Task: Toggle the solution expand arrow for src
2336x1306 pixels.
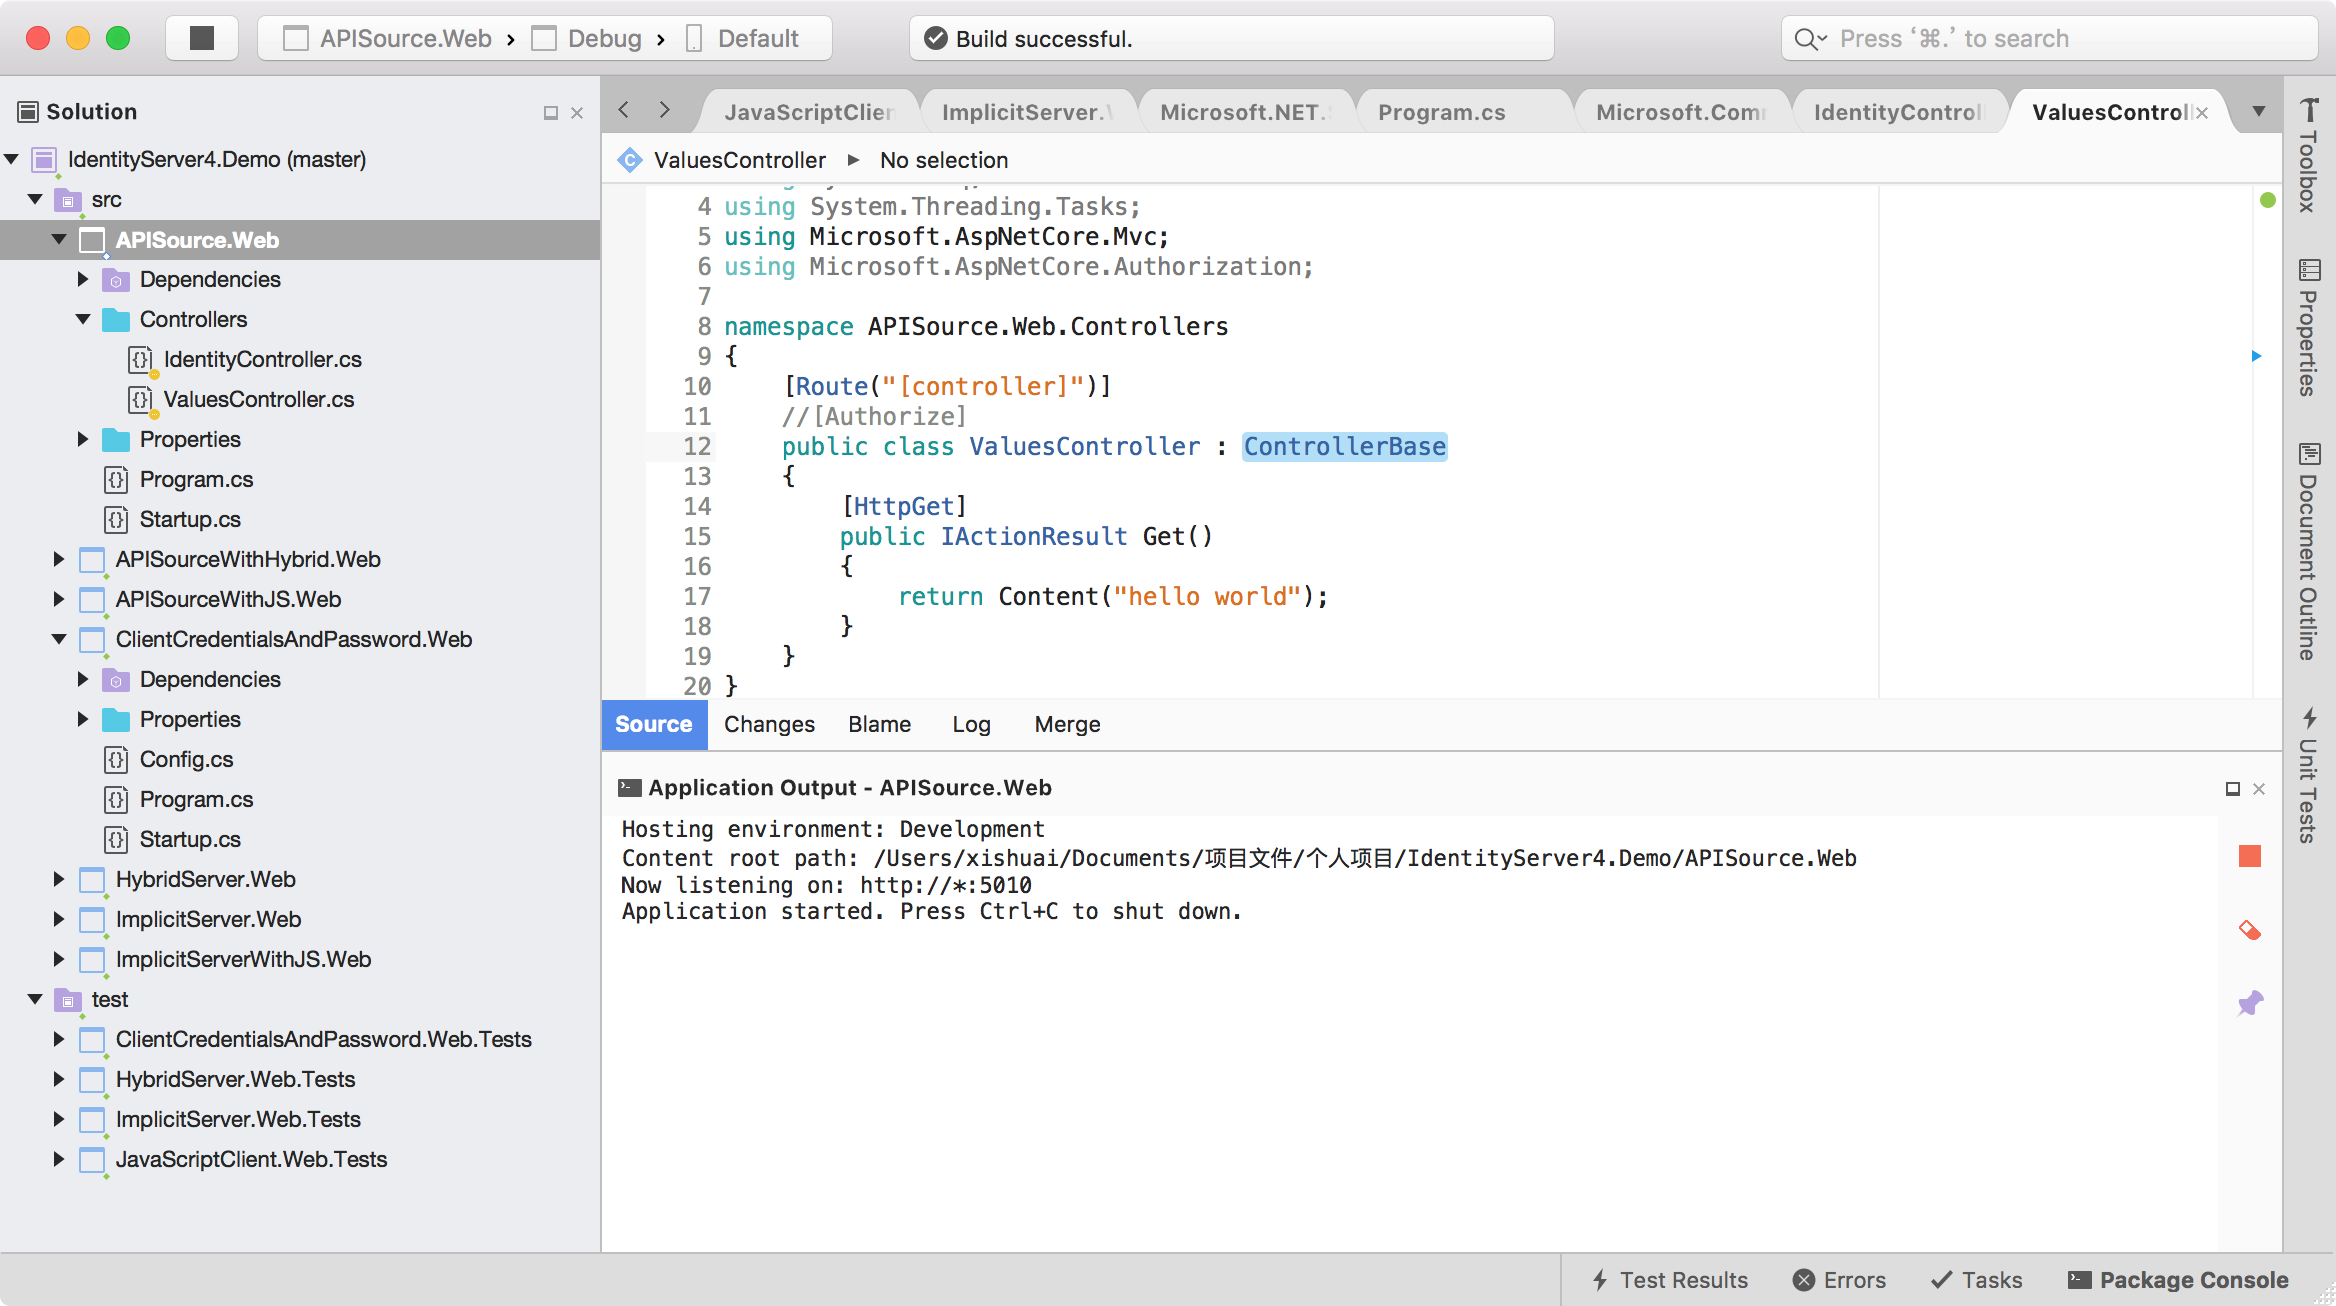Action: coord(35,199)
